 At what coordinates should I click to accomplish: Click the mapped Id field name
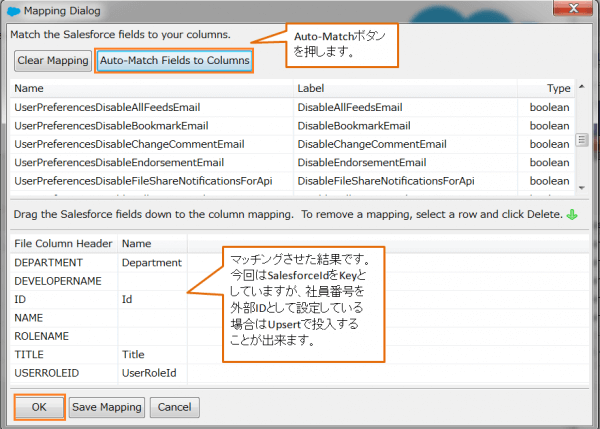click(127, 300)
